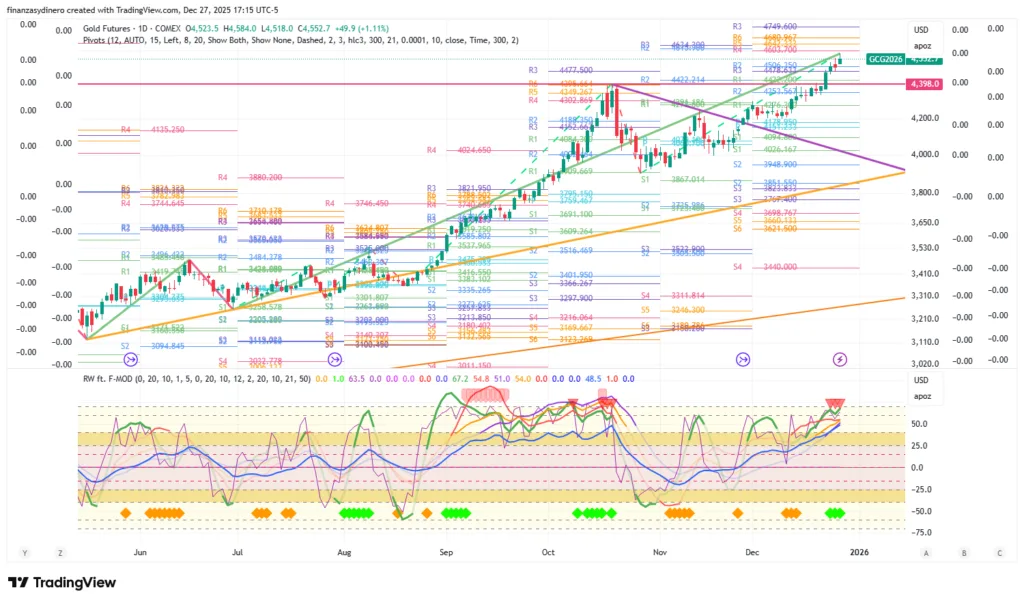Click the pink 4,398.0 price label
1024x603 pixels.
point(925,84)
